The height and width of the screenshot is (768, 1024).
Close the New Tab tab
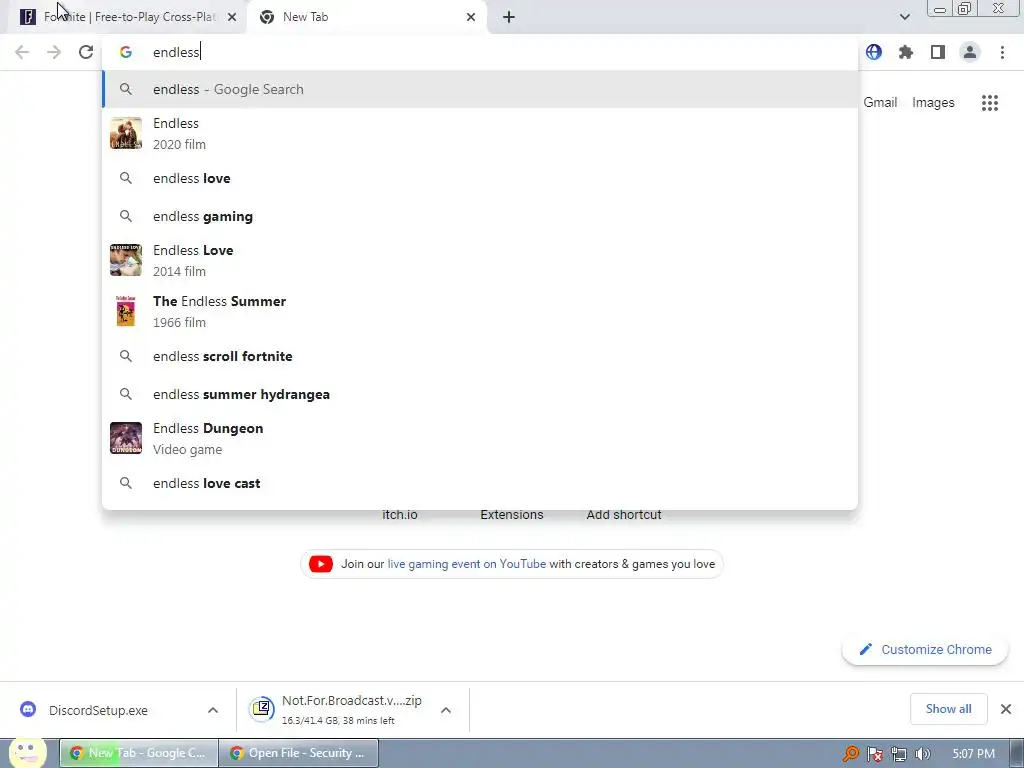click(x=471, y=17)
